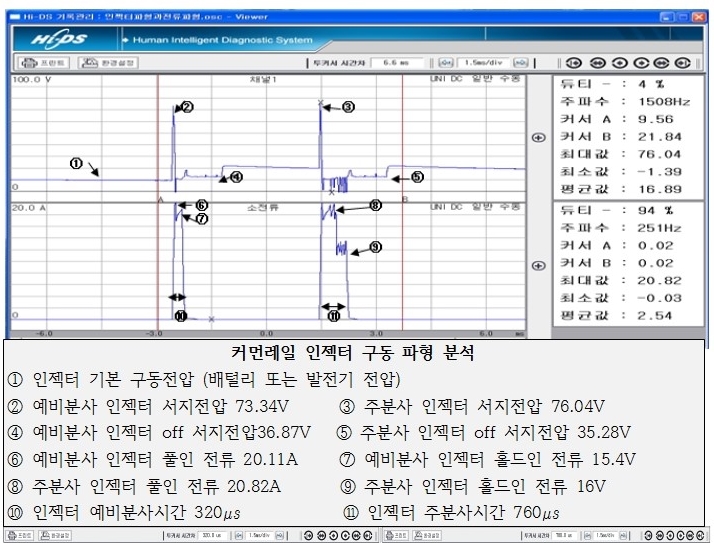Click the 투커서 시간차 field showing 6.6 ms
This screenshot has height=543, width=714.
pyautogui.click(x=397, y=62)
